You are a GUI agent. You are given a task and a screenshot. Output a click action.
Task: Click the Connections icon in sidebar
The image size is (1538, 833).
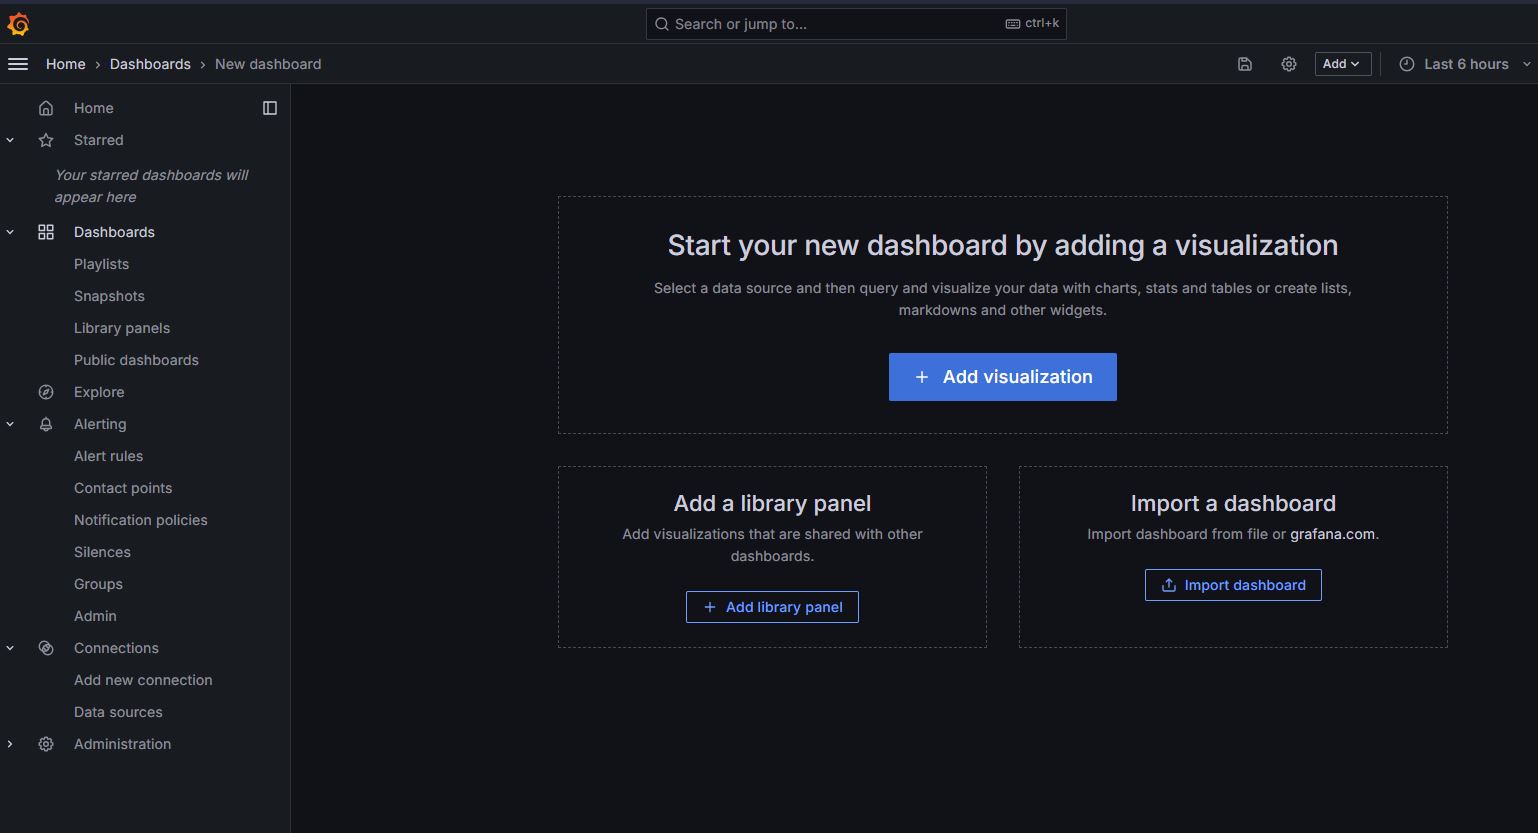coord(46,648)
